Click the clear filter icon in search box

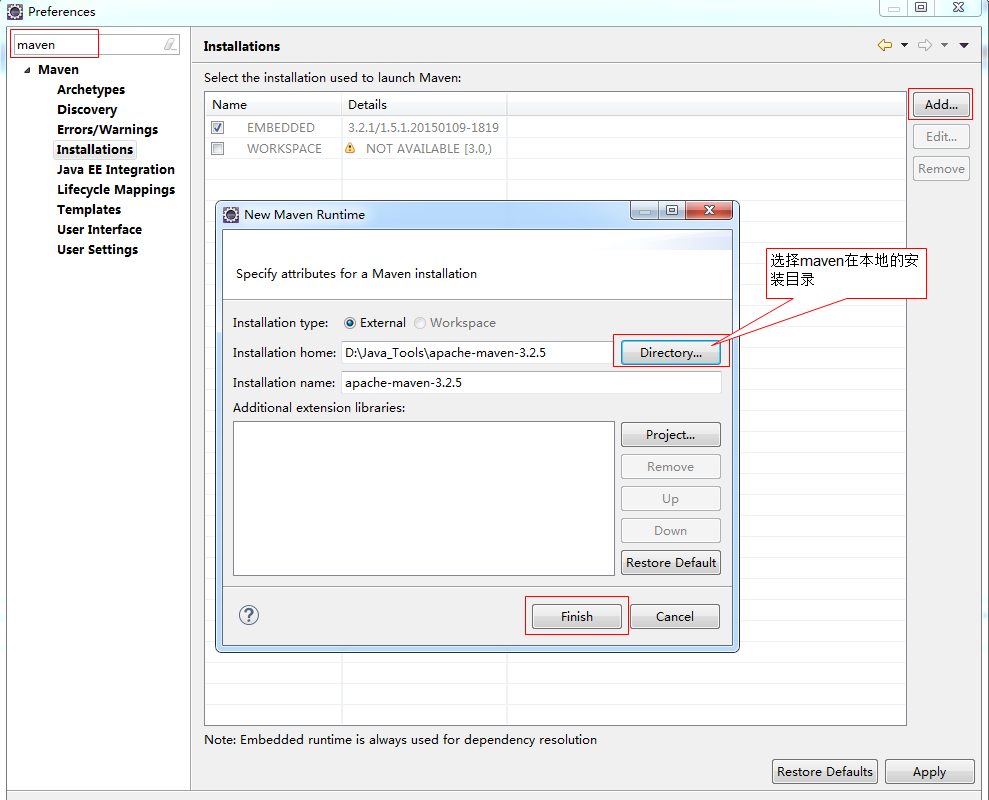point(170,44)
